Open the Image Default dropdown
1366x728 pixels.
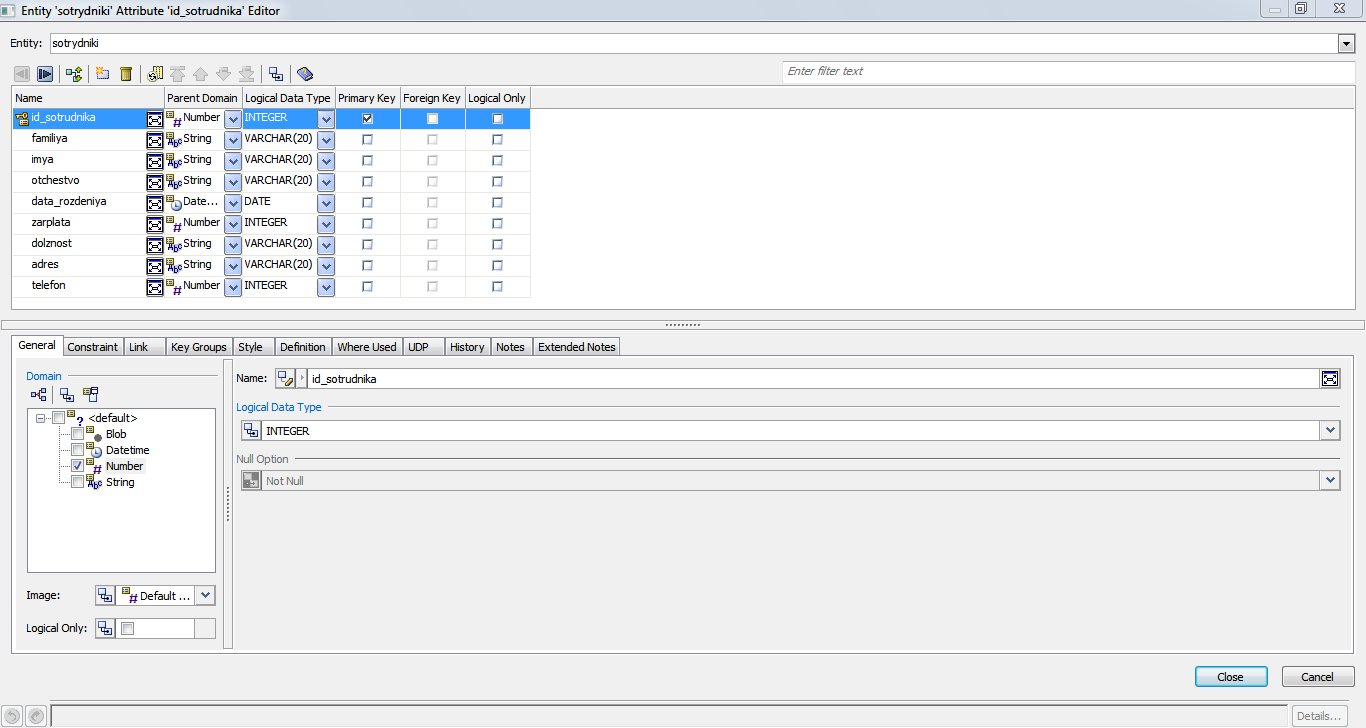[x=205, y=595]
